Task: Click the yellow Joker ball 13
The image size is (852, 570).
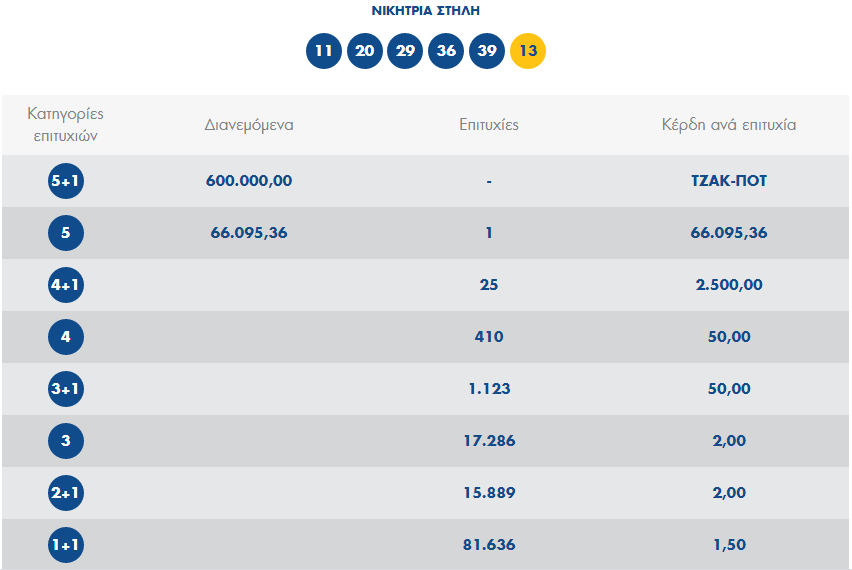Action: click(528, 51)
